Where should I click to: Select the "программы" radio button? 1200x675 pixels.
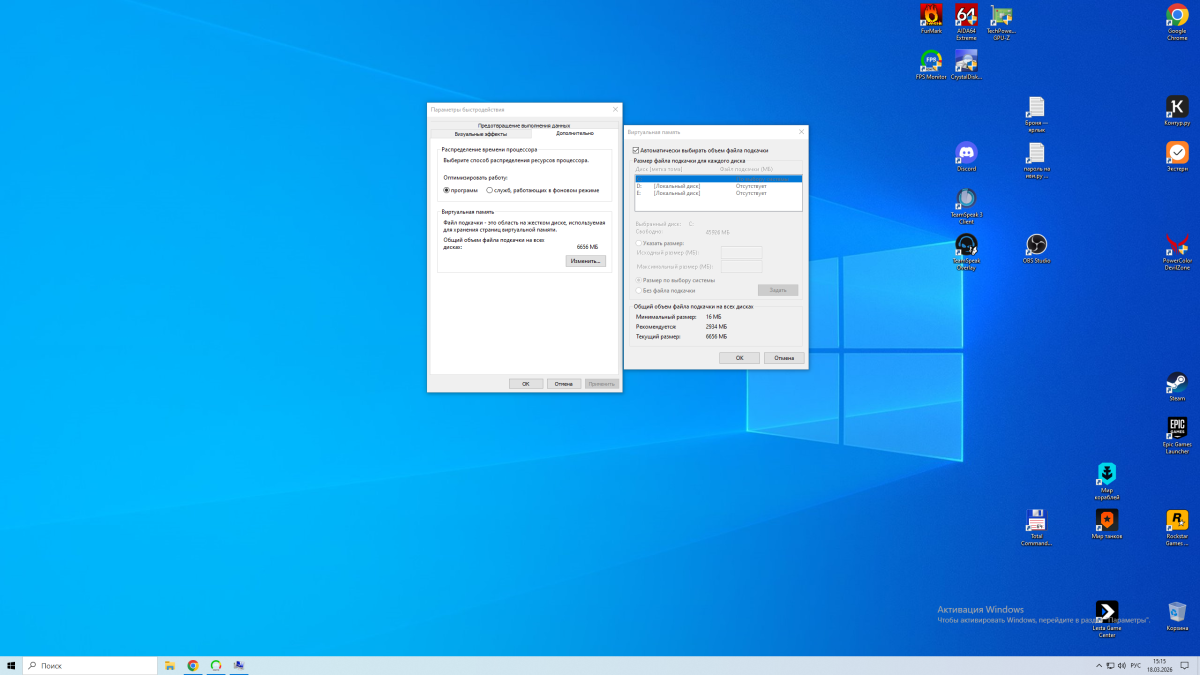(x=447, y=190)
